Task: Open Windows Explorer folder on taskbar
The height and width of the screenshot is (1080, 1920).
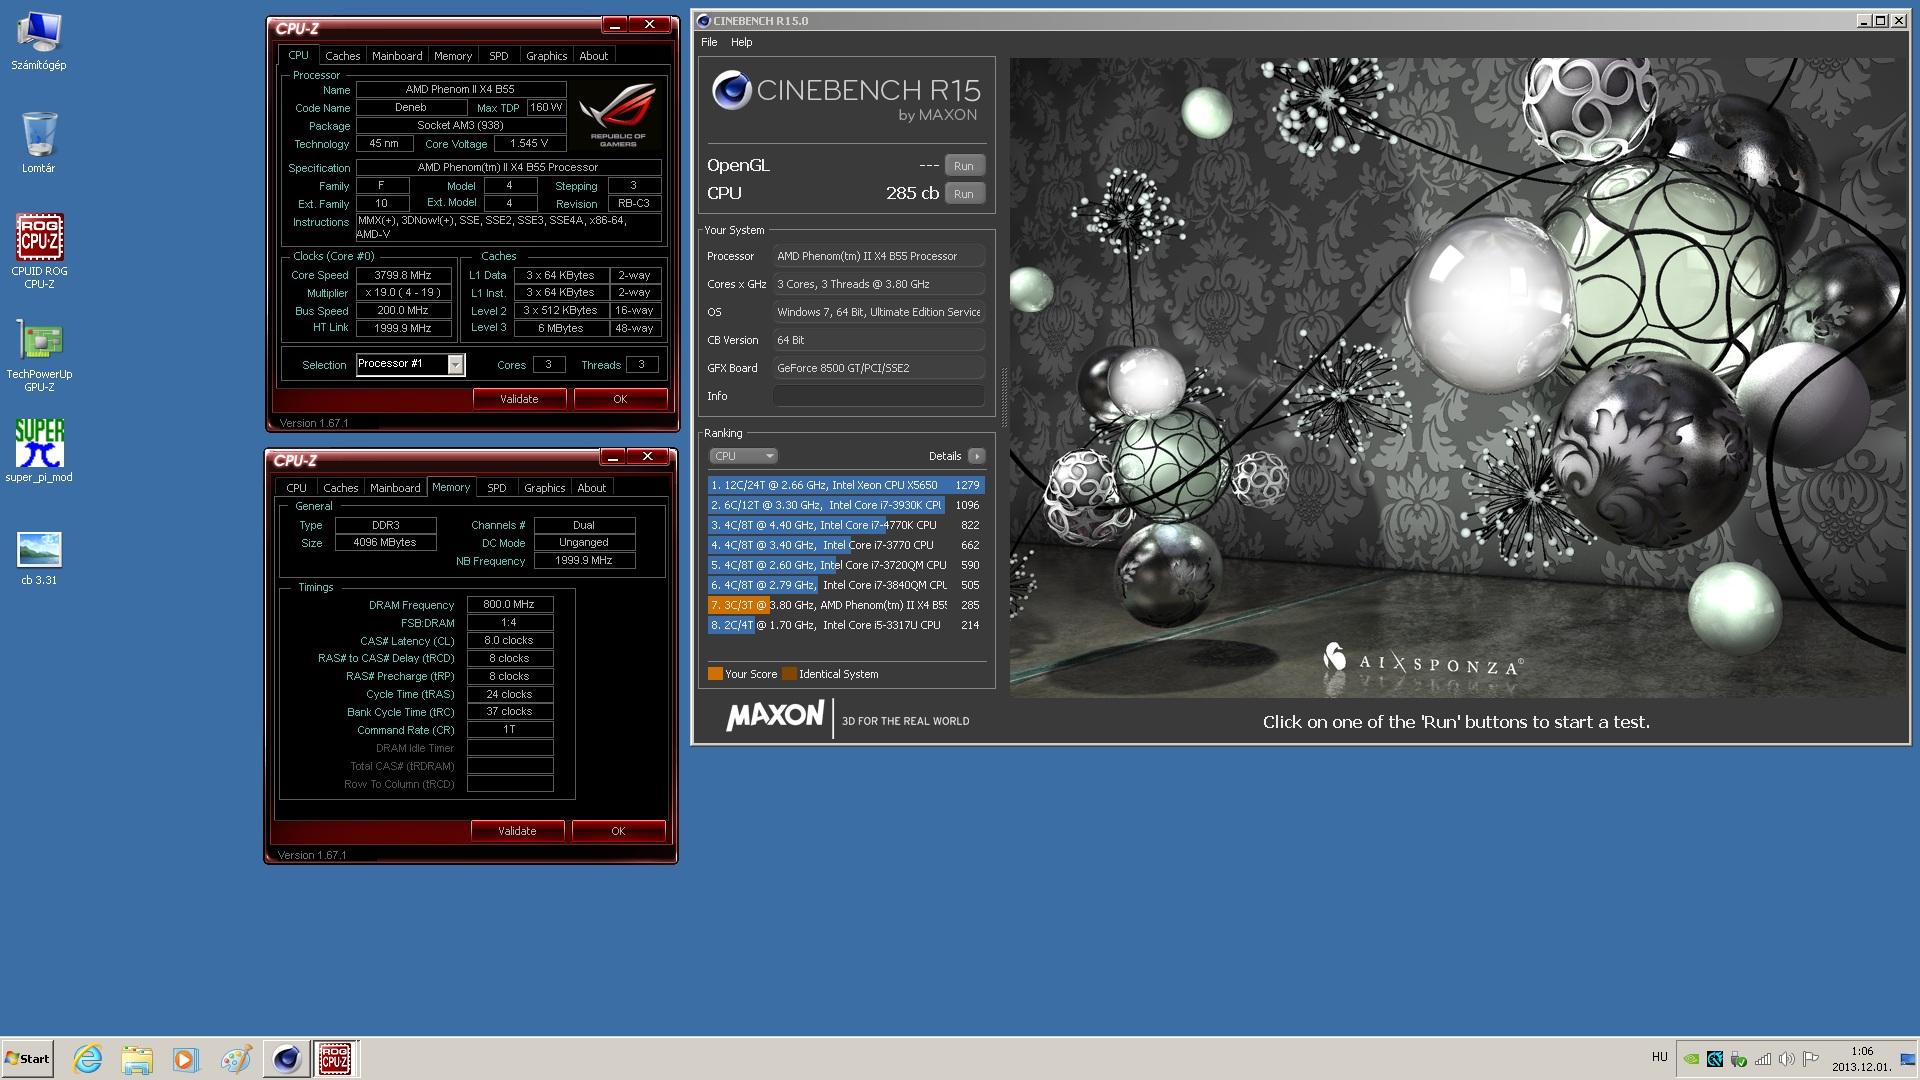Action: [137, 1058]
